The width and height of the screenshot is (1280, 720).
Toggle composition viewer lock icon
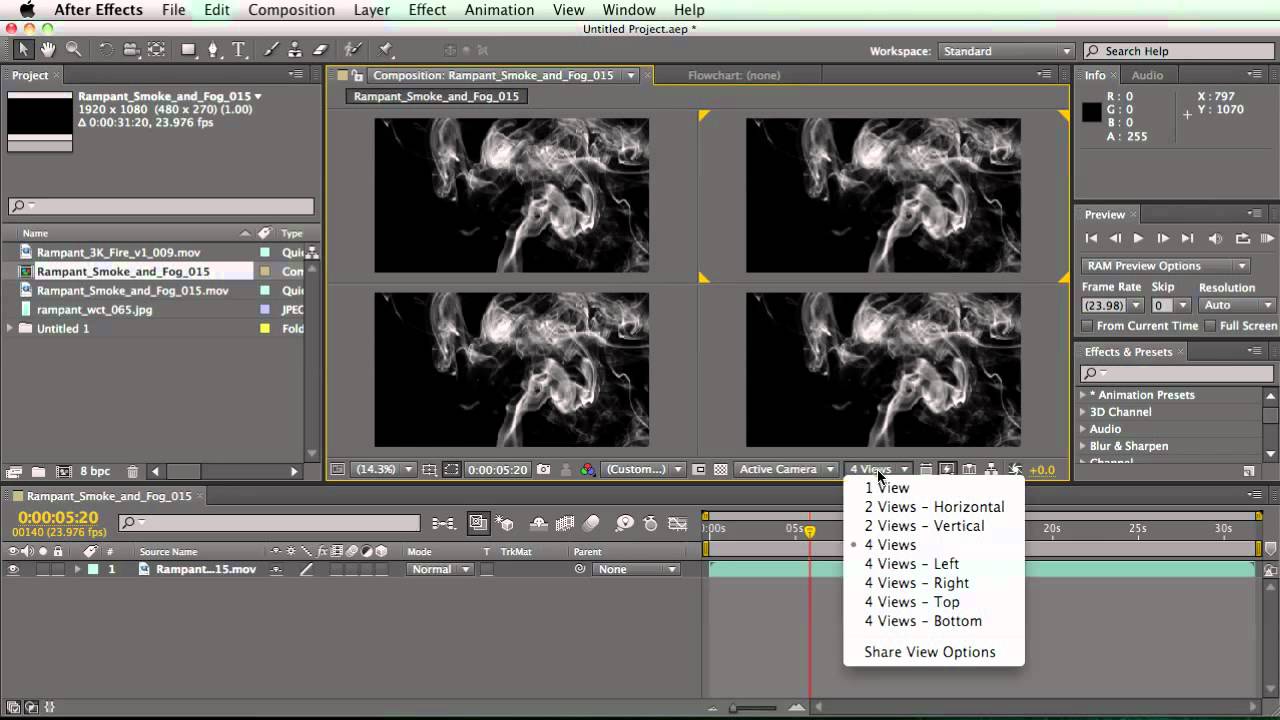(357, 75)
